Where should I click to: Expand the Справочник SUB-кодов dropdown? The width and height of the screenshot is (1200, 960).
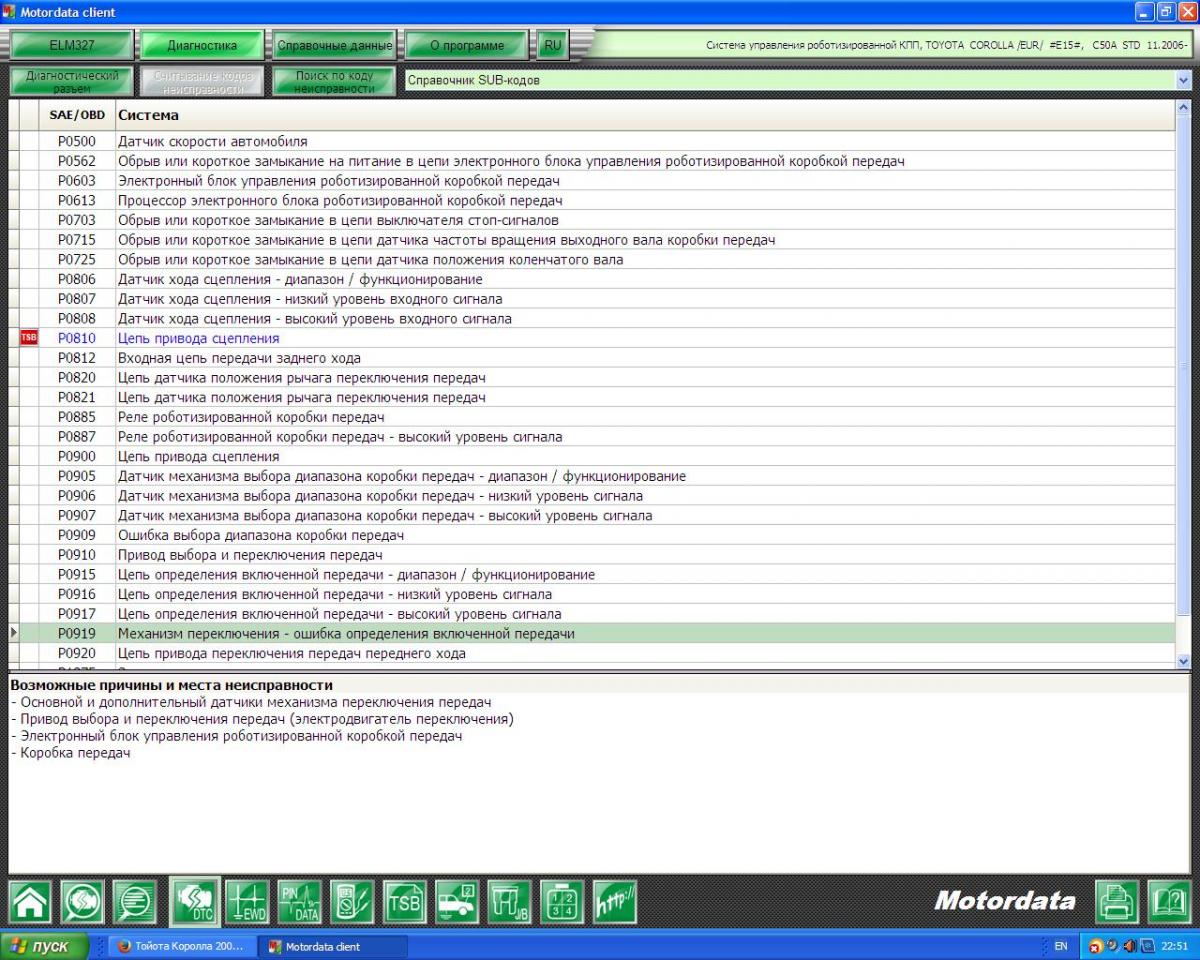pos(1185,81)
